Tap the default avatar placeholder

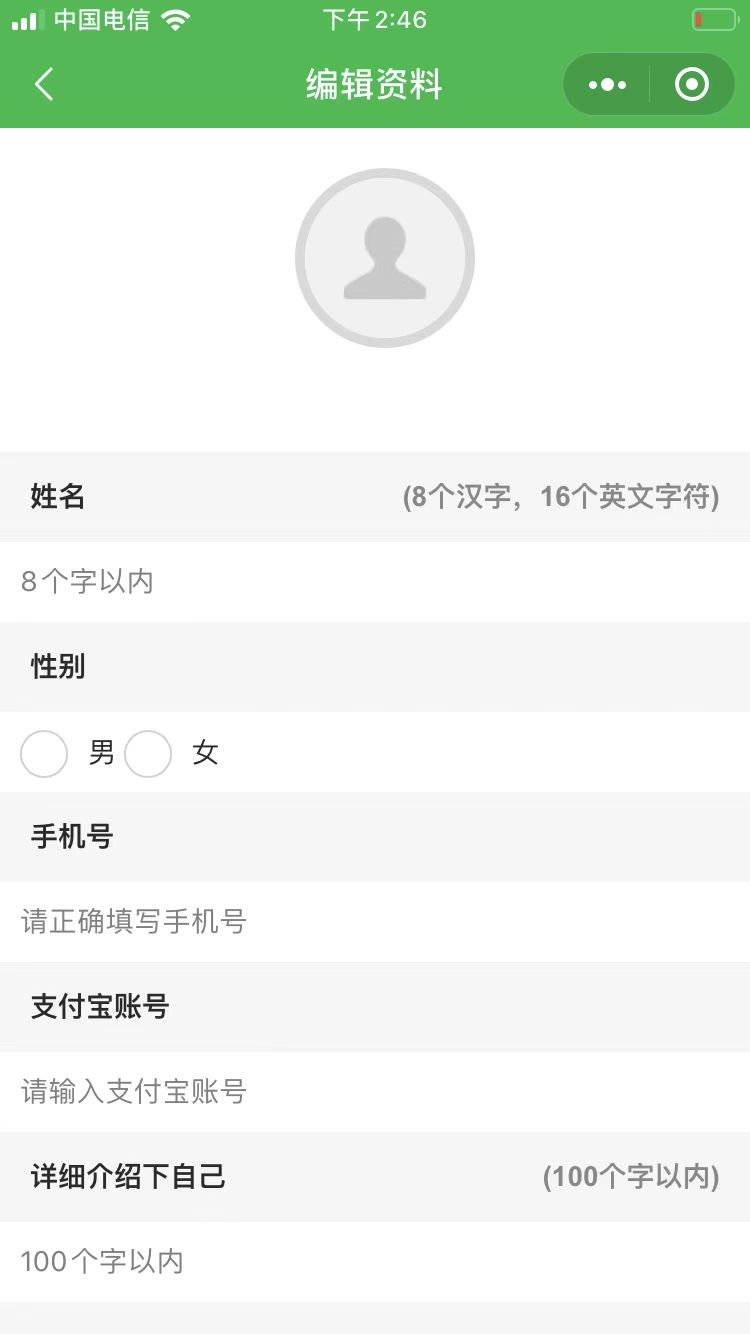[385, 258]
